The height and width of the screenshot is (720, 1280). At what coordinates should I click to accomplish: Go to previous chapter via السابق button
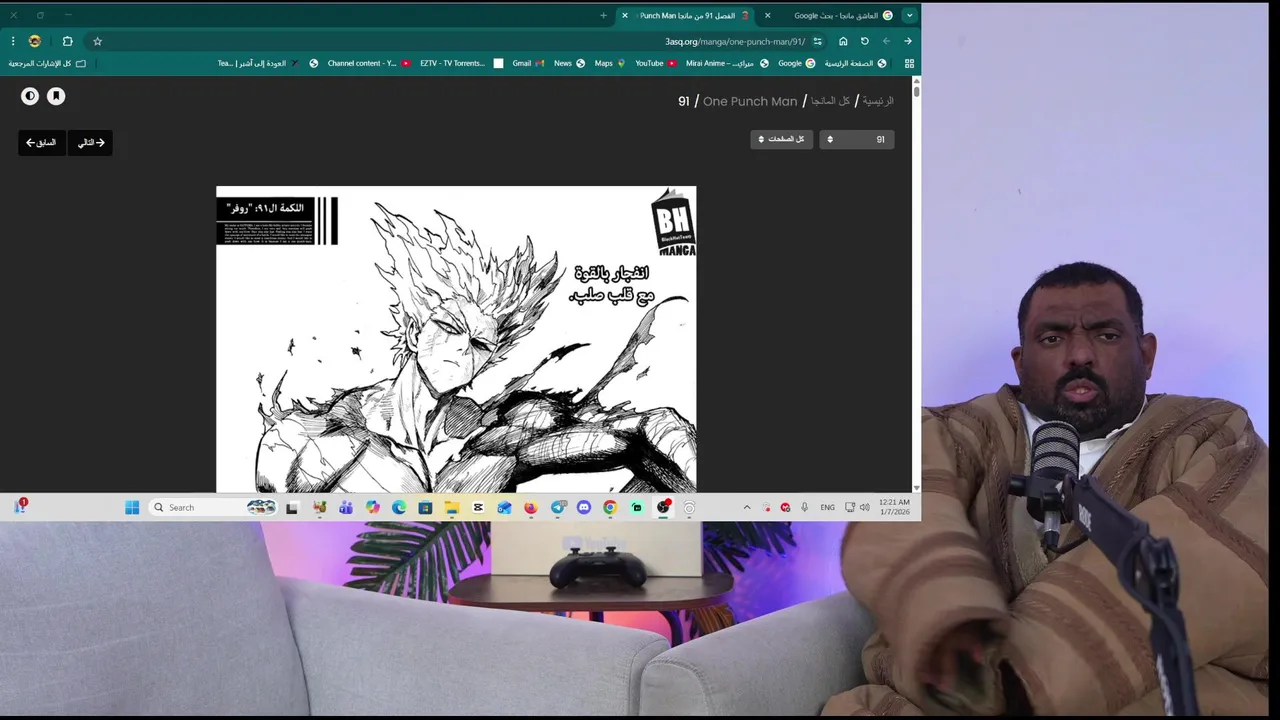coord(41,143)
